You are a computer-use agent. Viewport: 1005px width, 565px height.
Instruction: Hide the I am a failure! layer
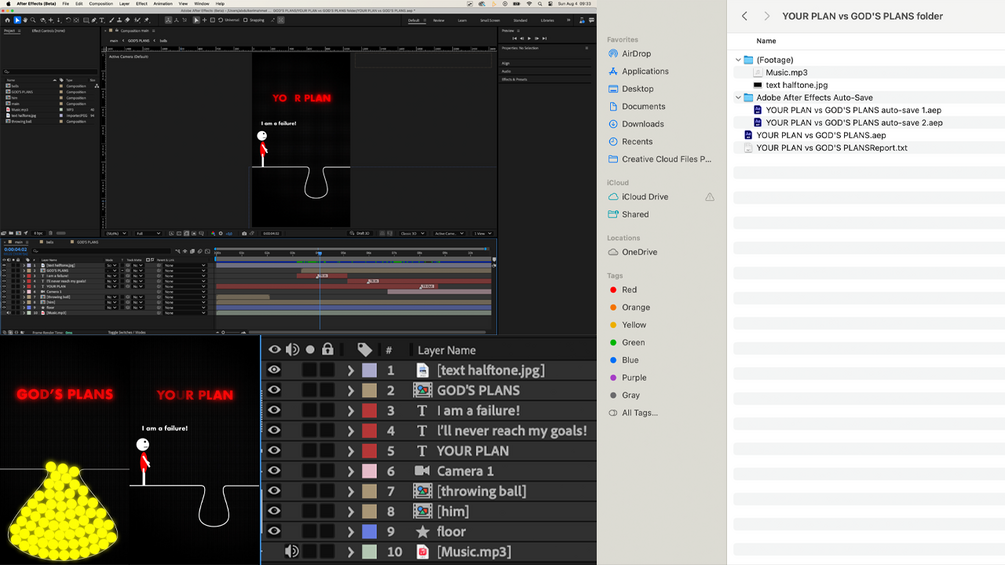click(x=274, y=410)
